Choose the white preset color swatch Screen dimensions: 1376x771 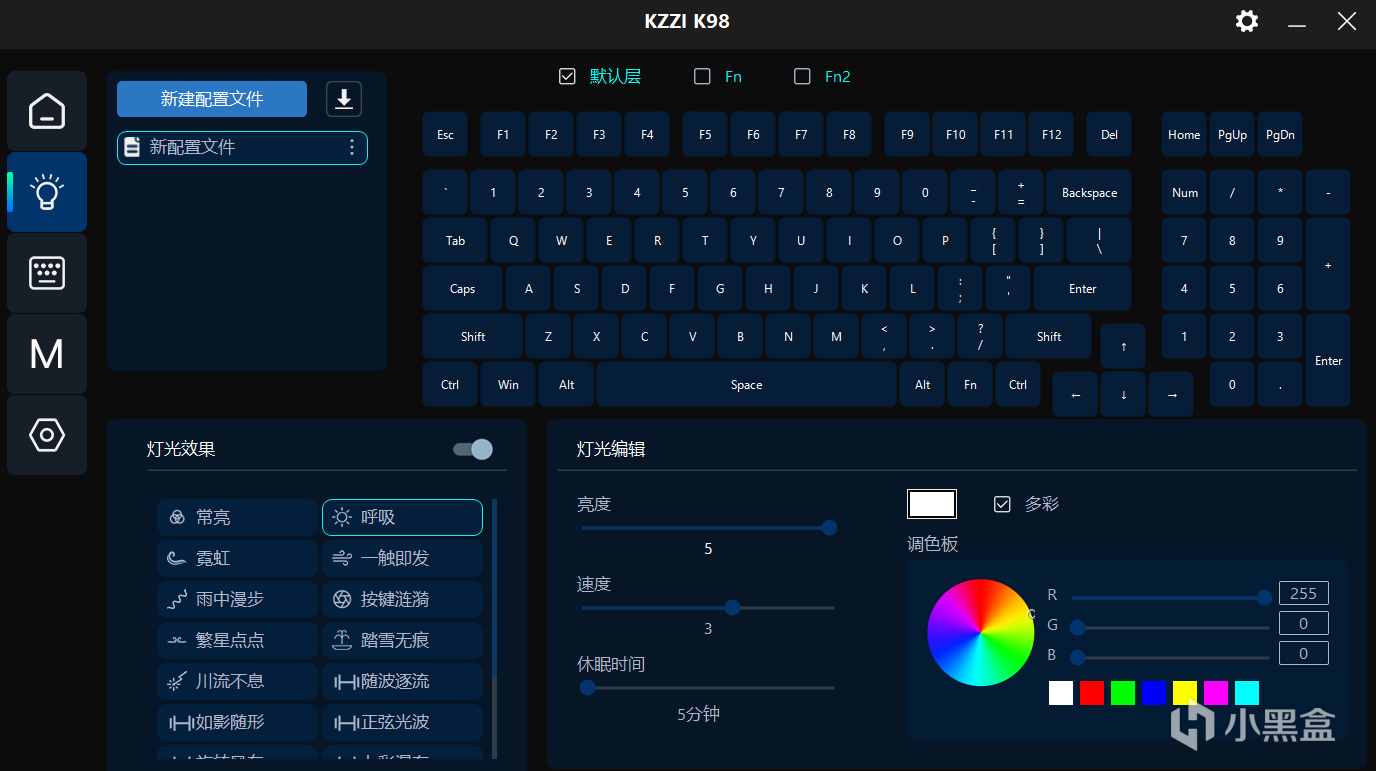[x=1061, y=693]
